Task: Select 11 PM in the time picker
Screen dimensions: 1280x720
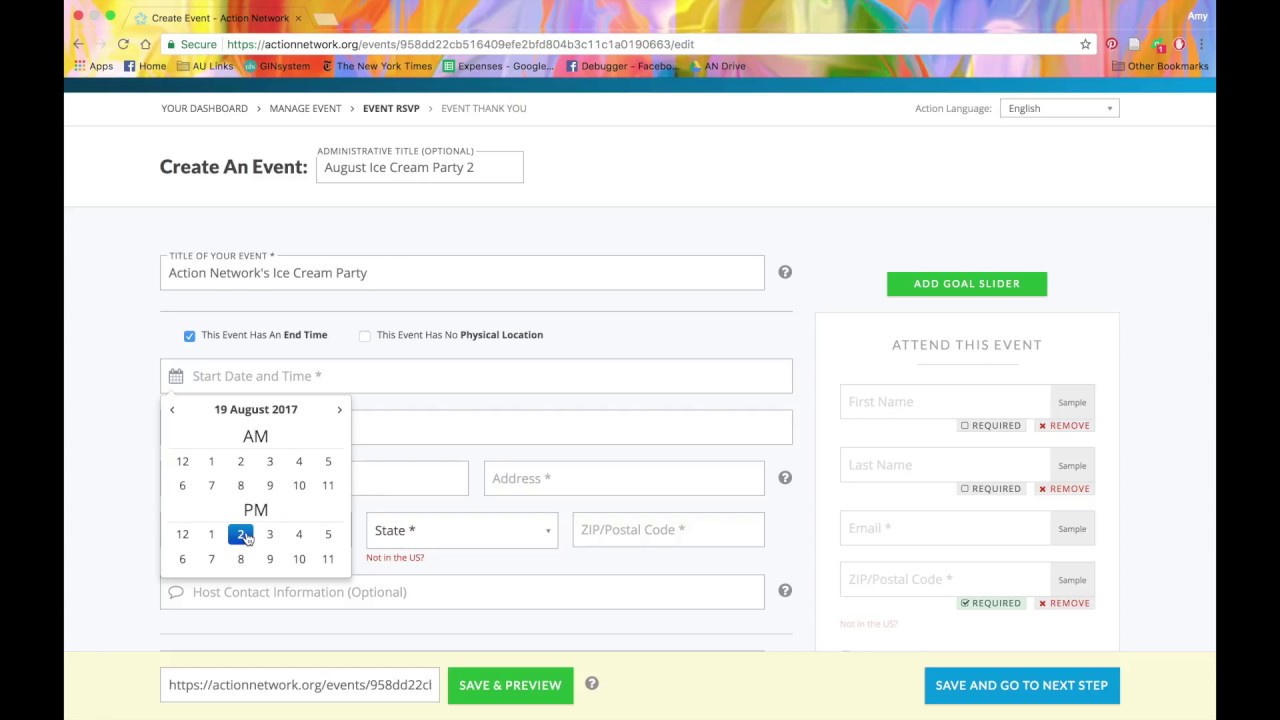Action: (328, 559)
